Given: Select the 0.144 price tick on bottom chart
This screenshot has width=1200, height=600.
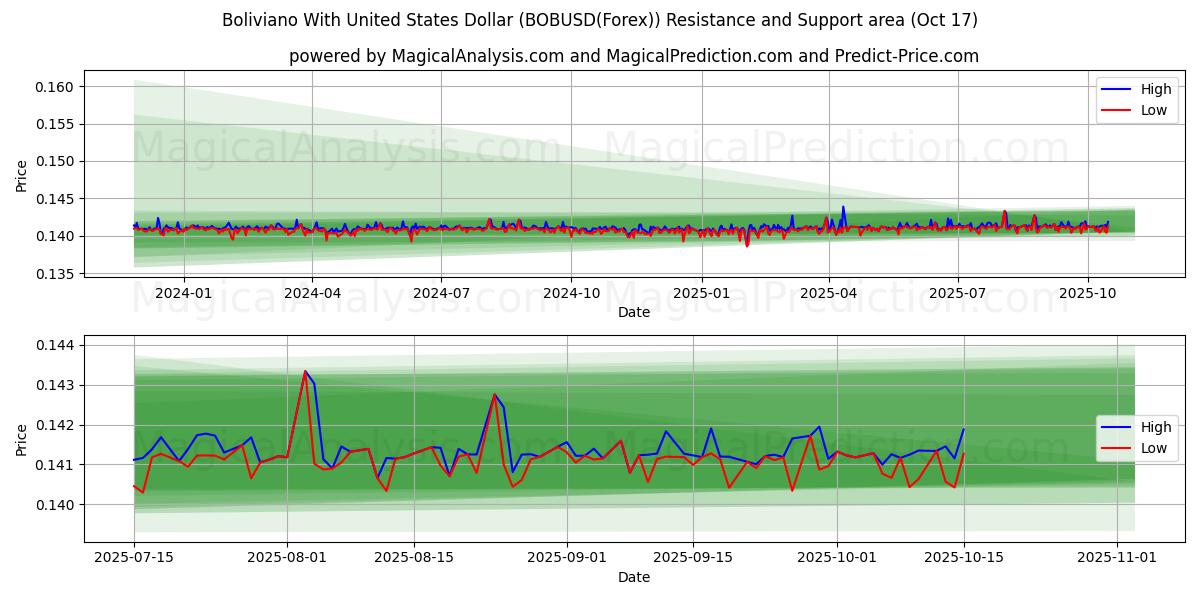Looking at the screenshot, I should (x=55, y=345).
